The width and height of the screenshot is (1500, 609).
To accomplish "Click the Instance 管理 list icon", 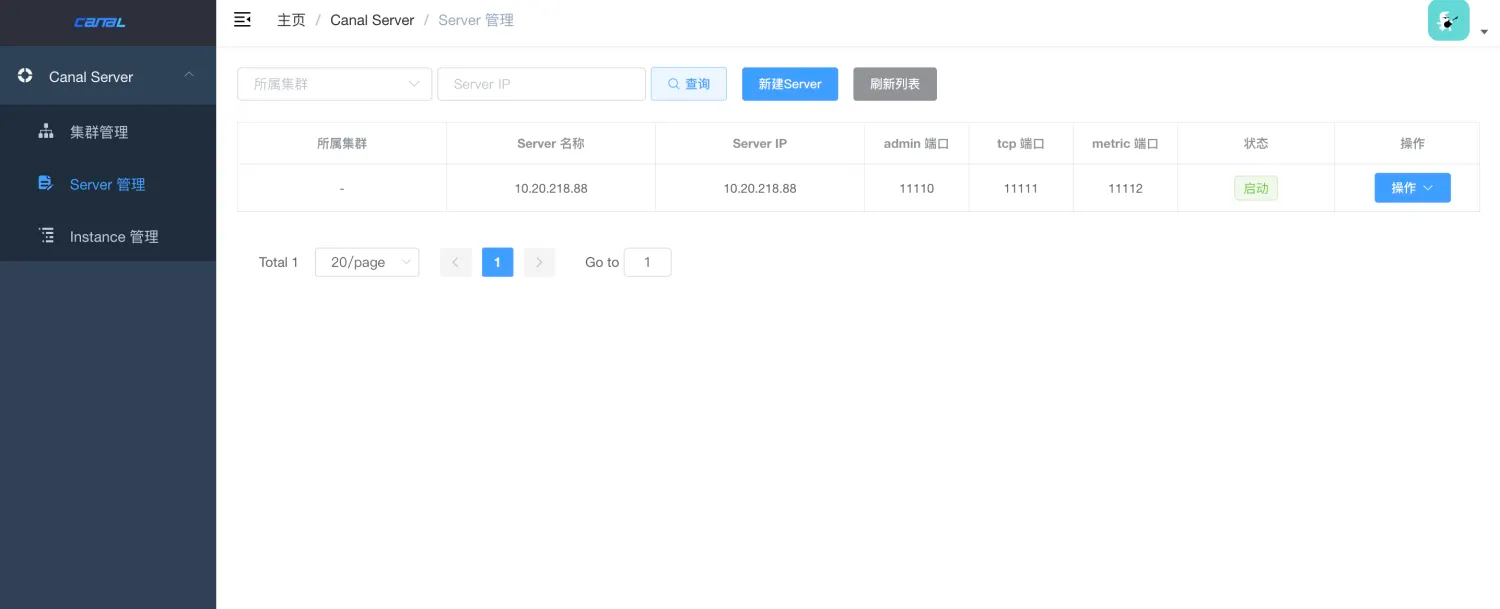I will point(46,236).
